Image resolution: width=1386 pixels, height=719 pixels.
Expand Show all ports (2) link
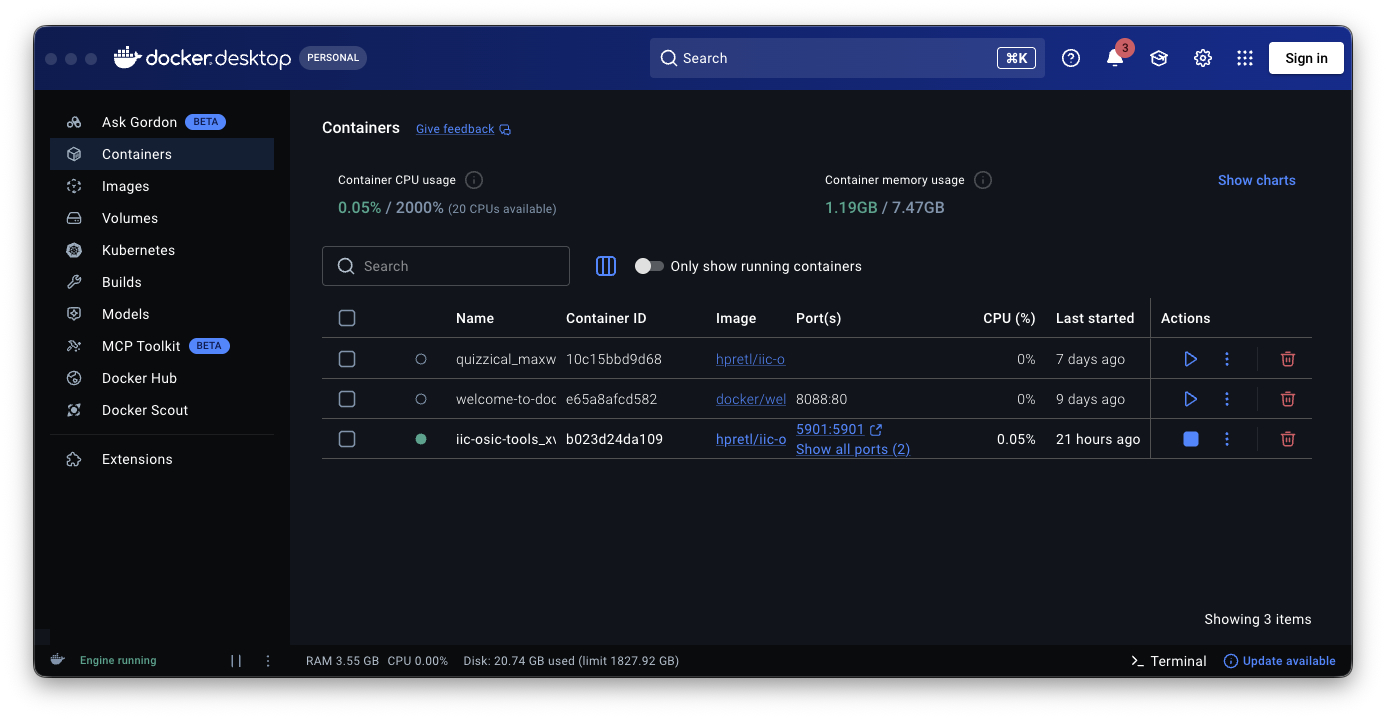click(x=852, y=450)
